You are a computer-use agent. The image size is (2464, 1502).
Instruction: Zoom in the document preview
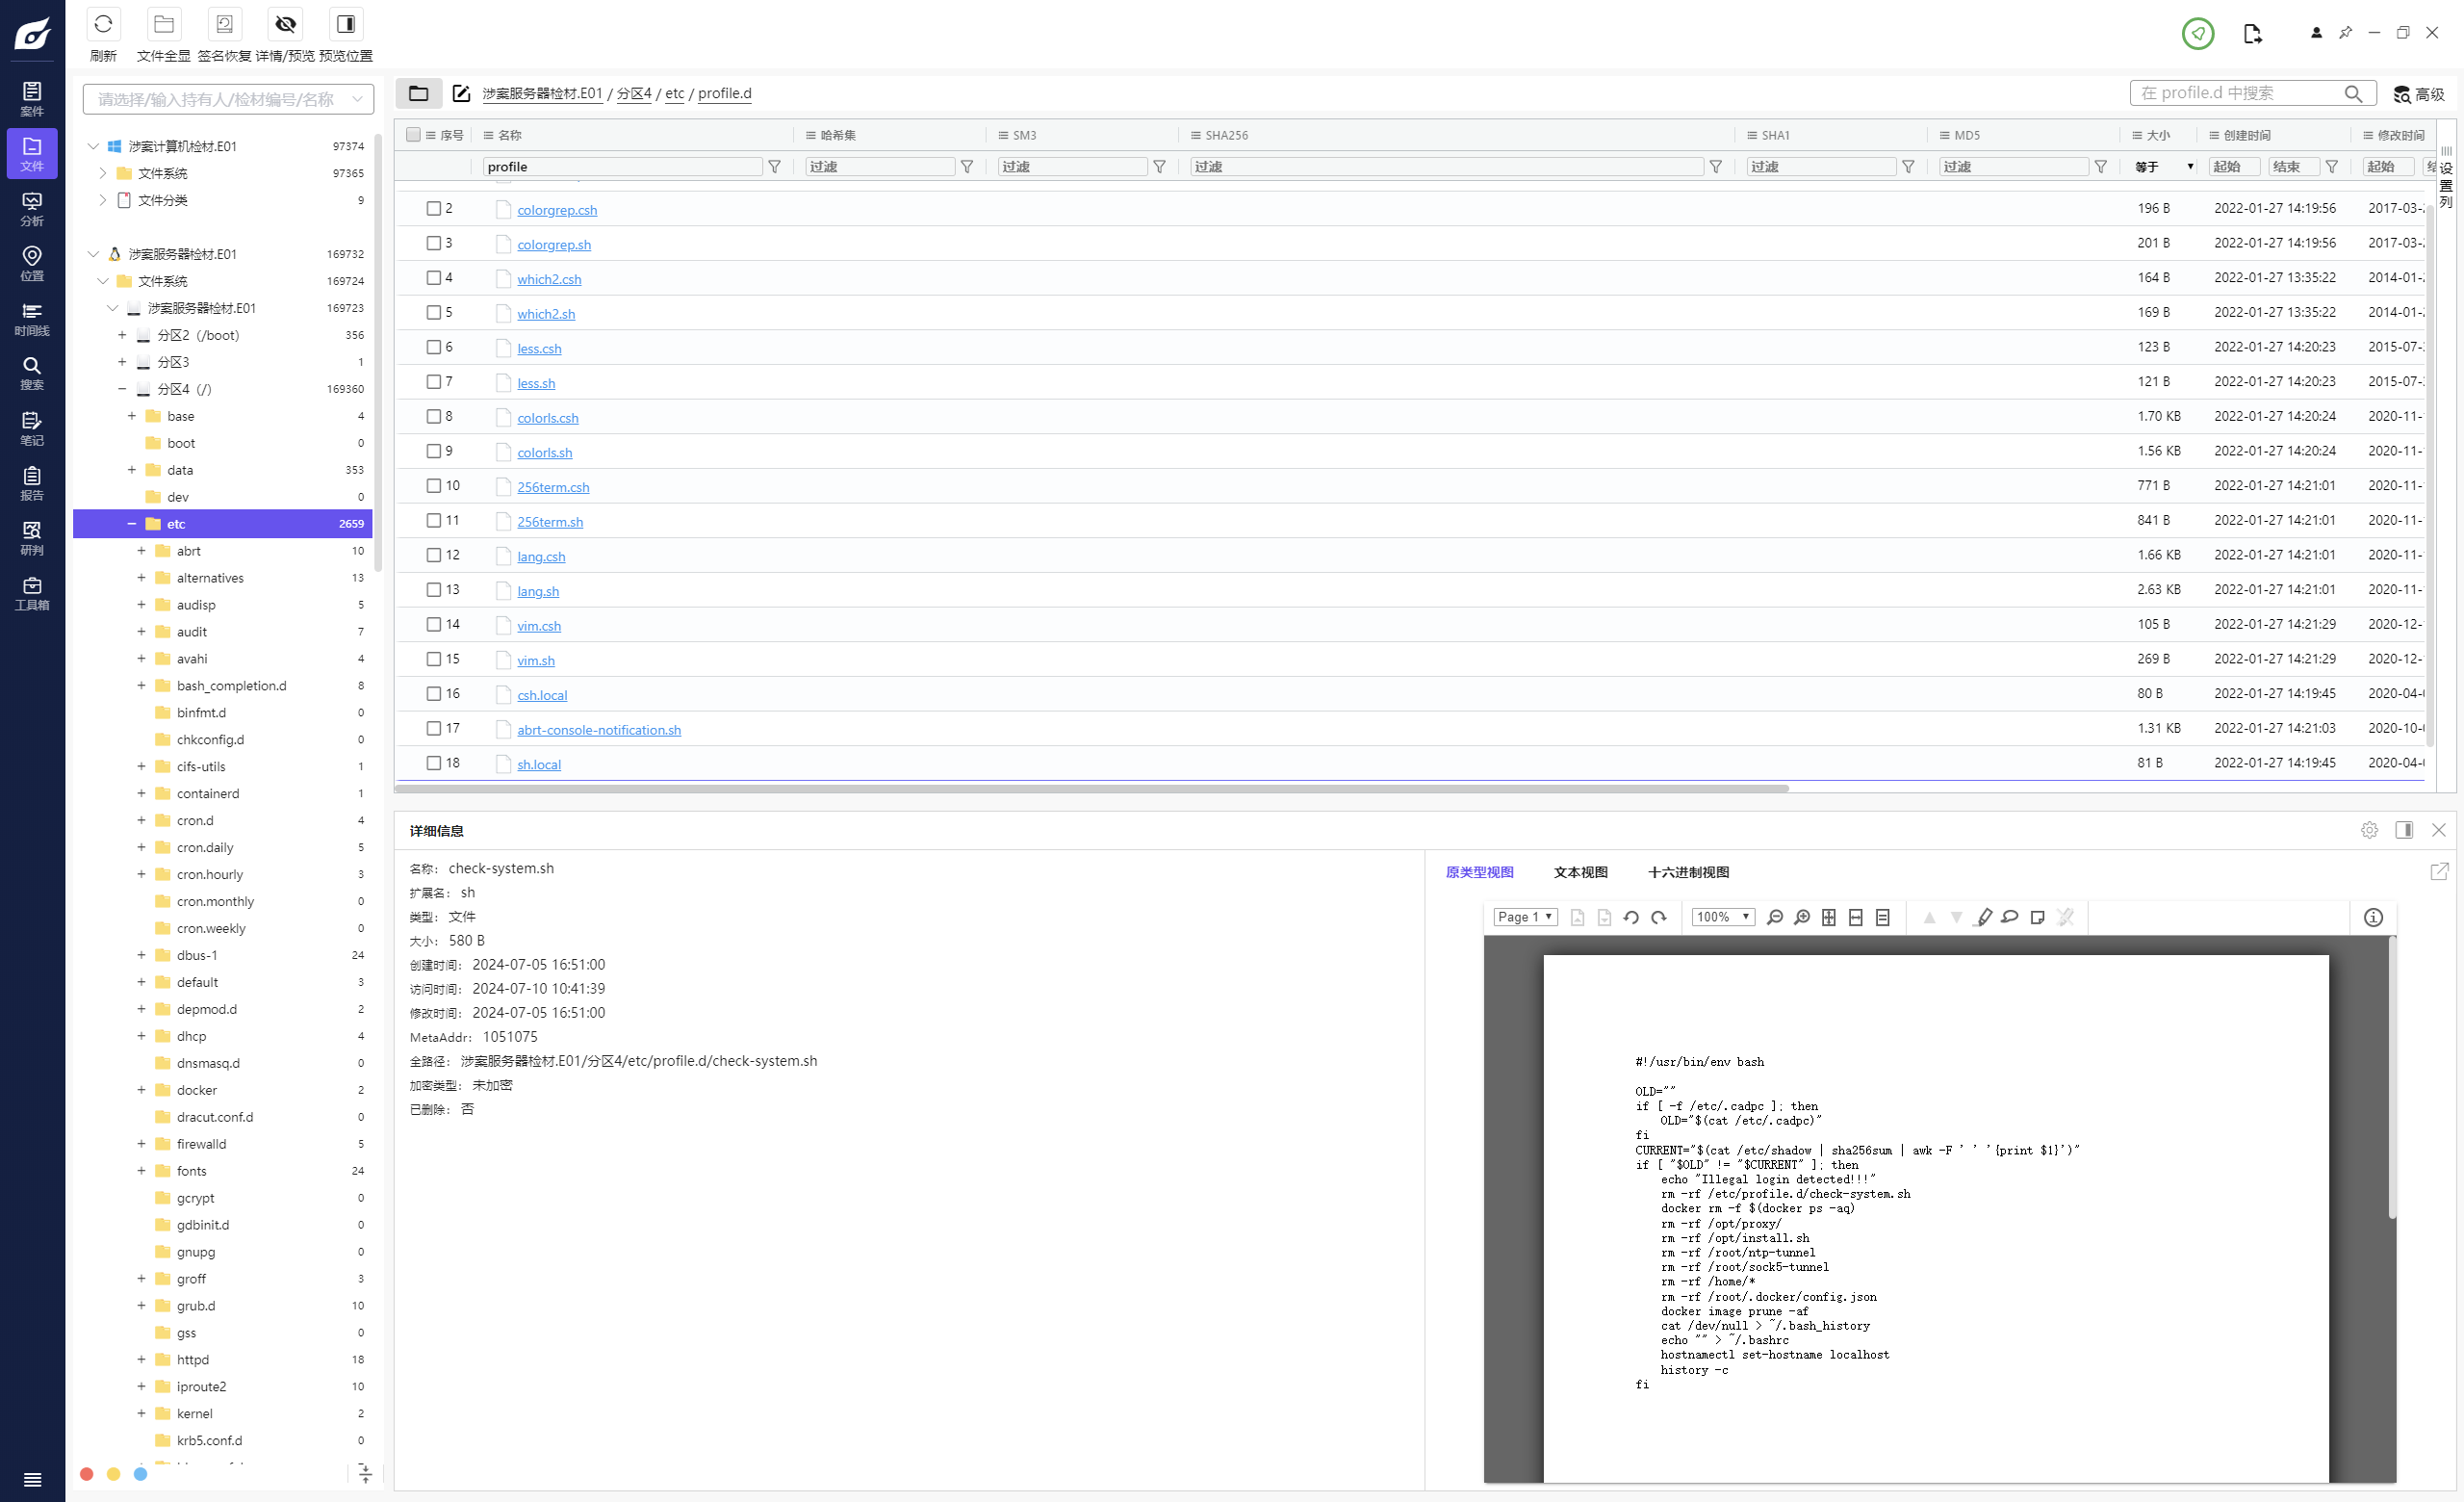point(1802,917)
